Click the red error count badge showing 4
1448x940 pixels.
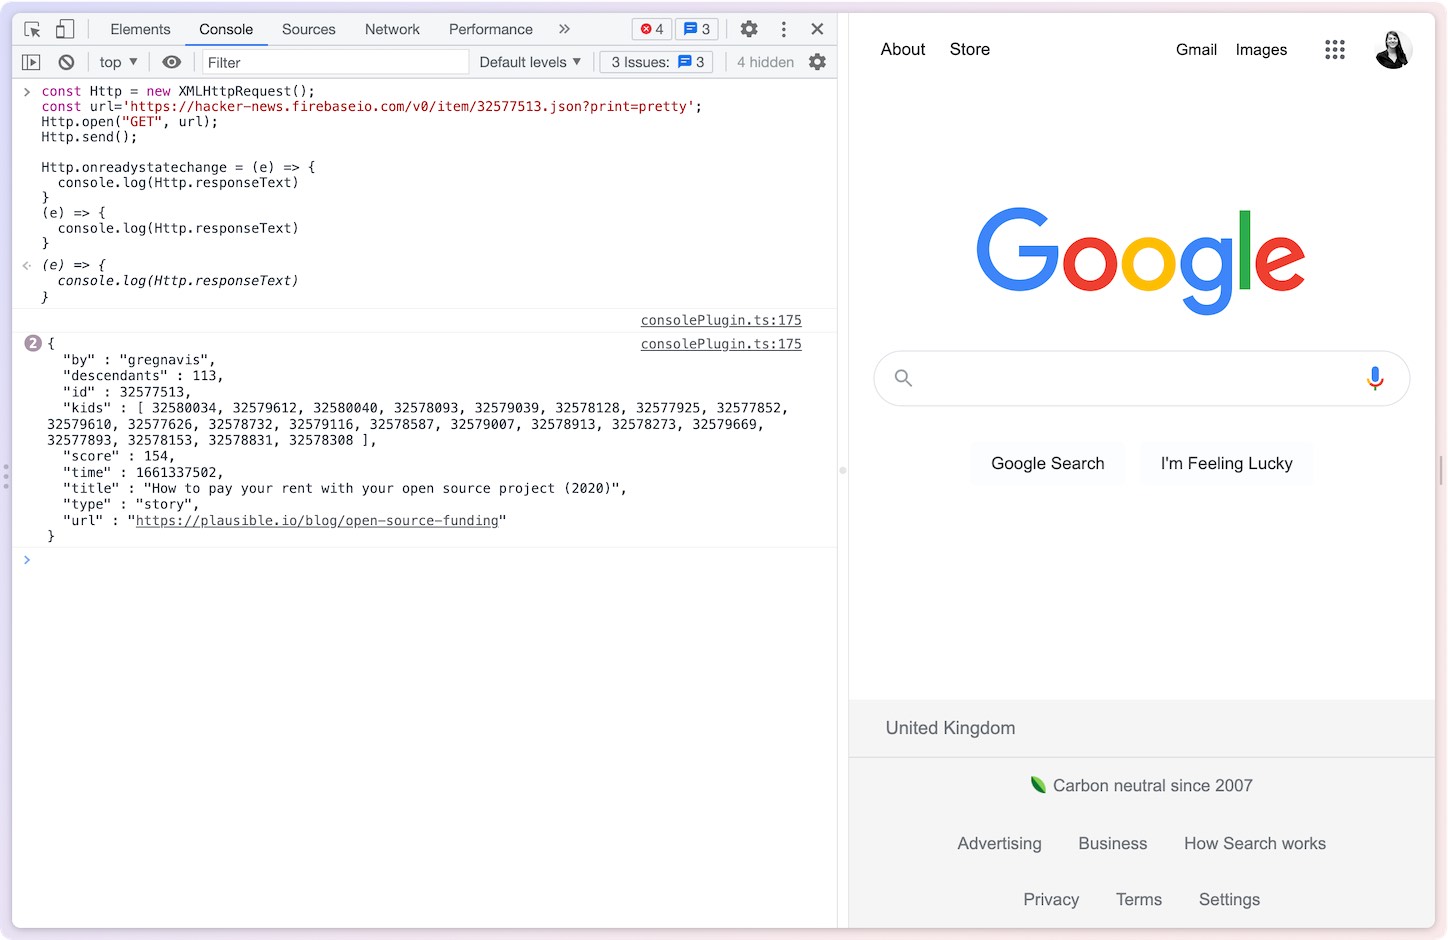tap(652, 29)
